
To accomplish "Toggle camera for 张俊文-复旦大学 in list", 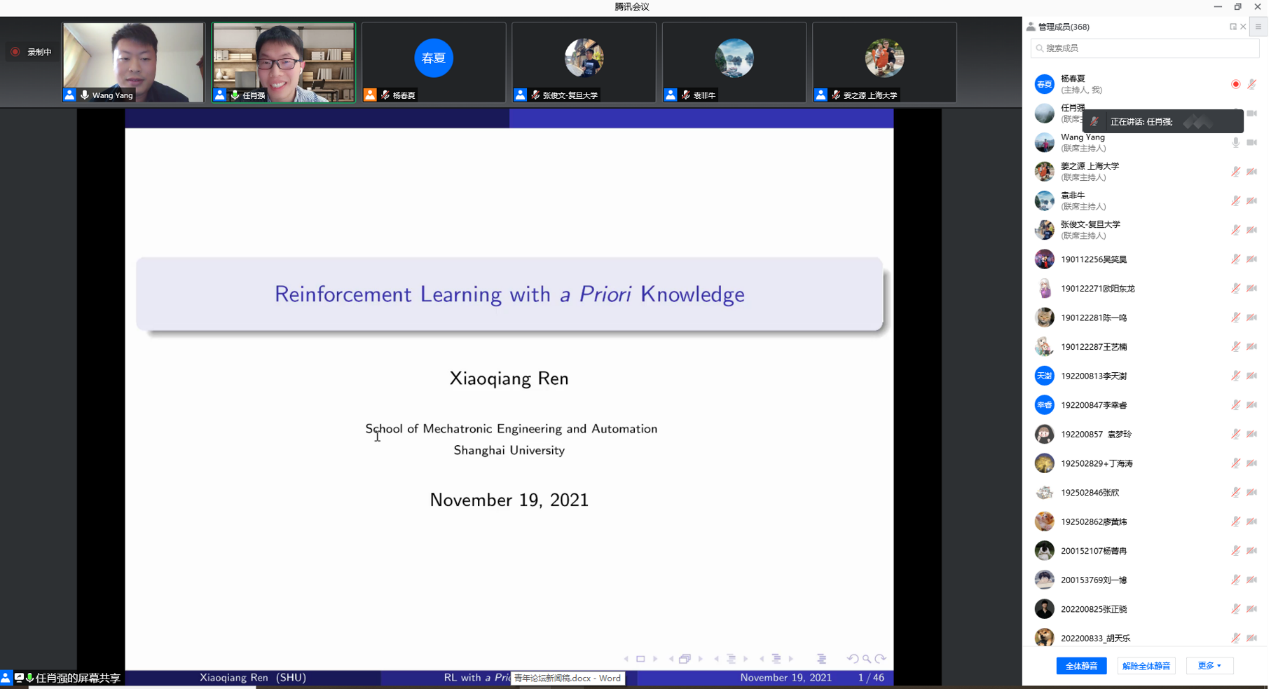I will [x=1251, y=229].
